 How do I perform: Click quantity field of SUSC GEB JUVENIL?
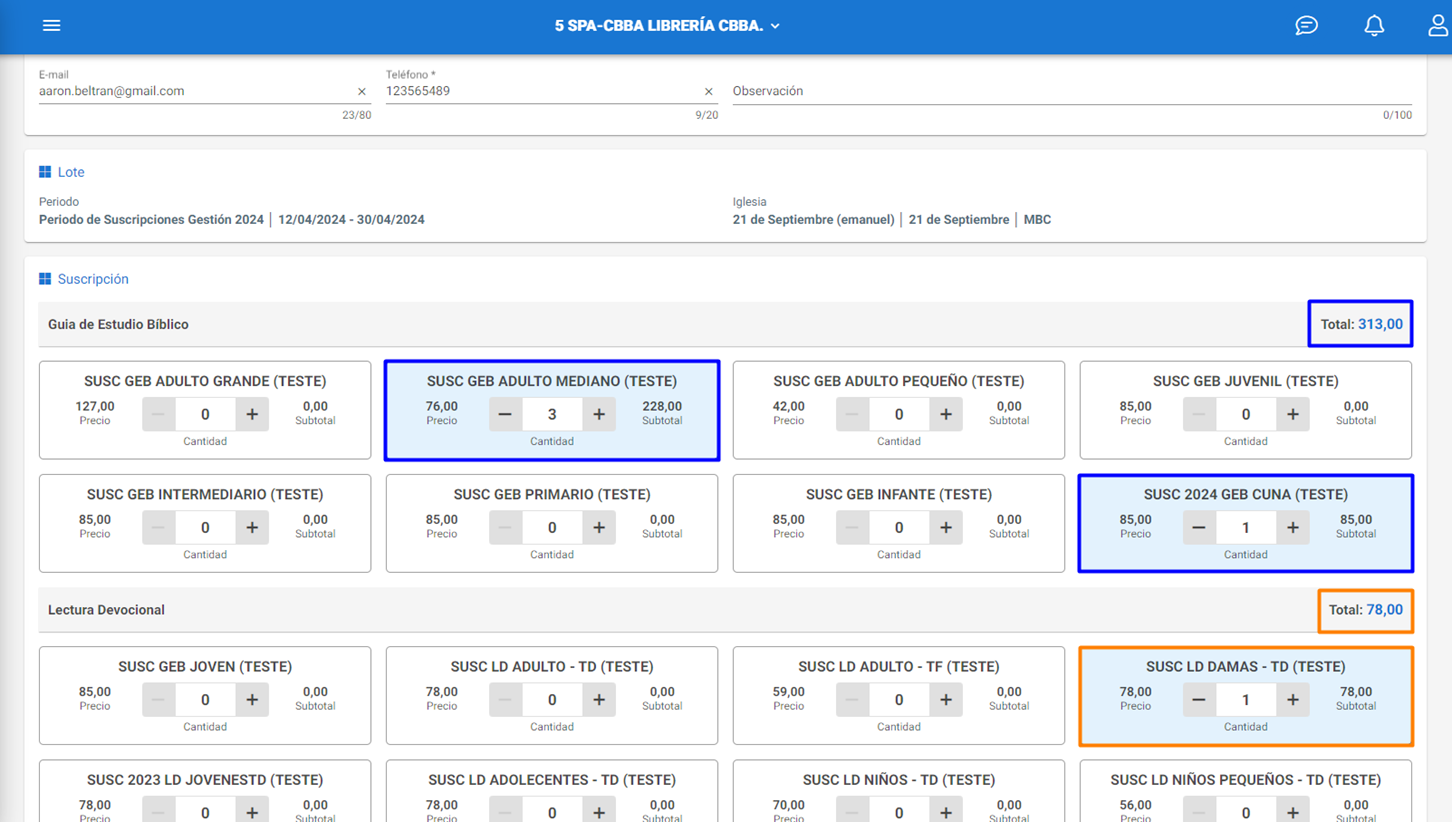(x=1246, y=414)
